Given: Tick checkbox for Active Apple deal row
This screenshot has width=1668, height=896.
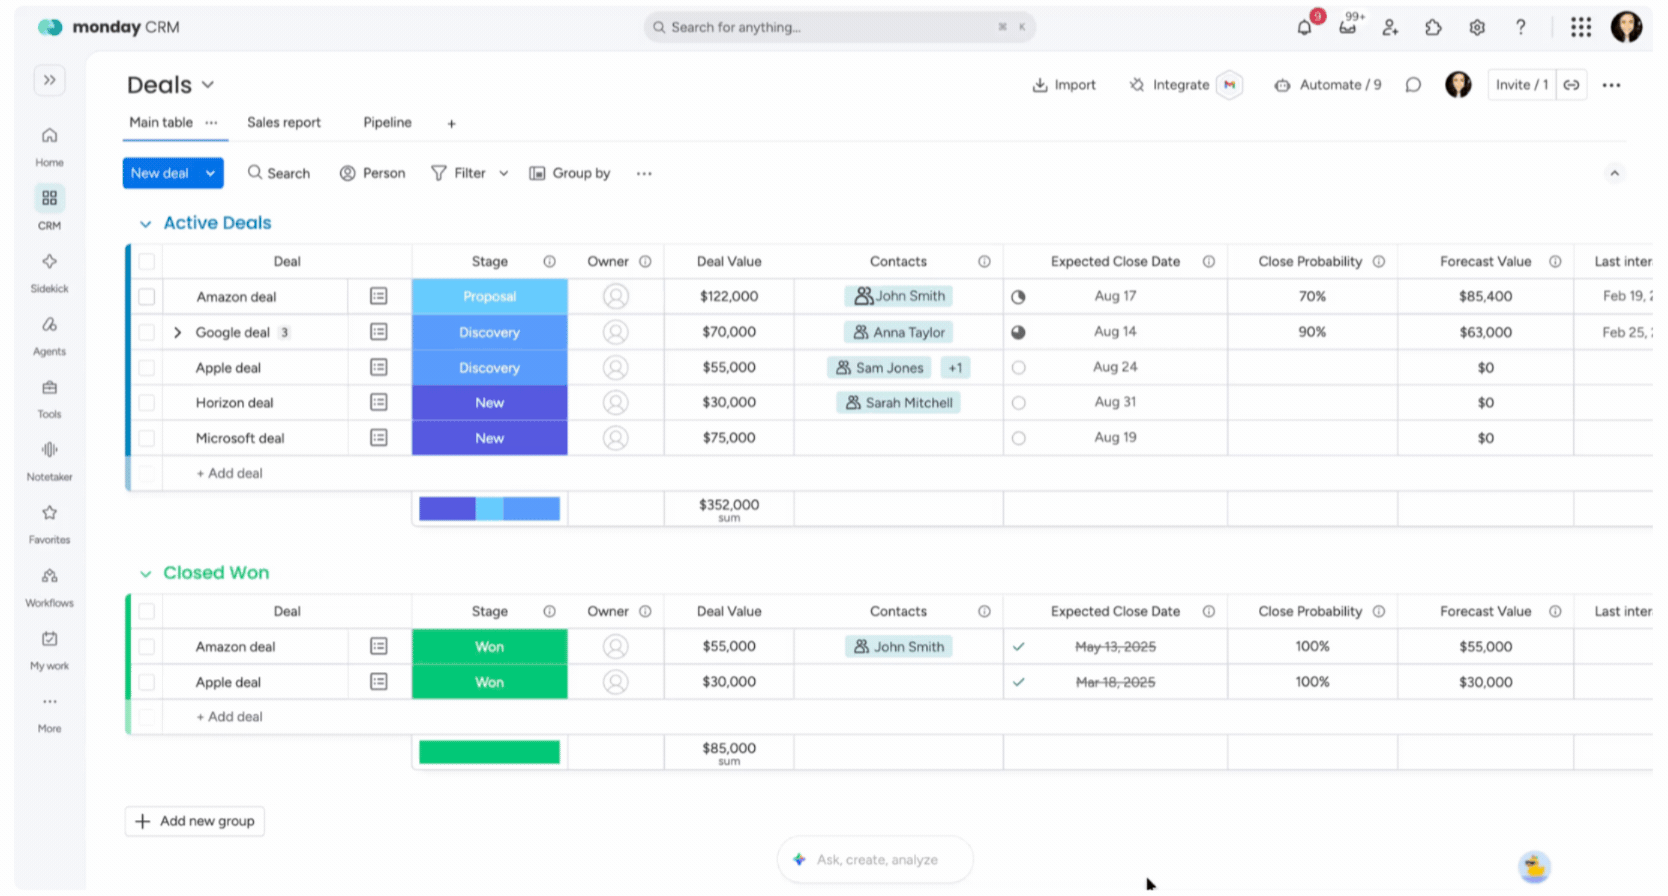Looking at the screenshot, I should tap(147, 368).
